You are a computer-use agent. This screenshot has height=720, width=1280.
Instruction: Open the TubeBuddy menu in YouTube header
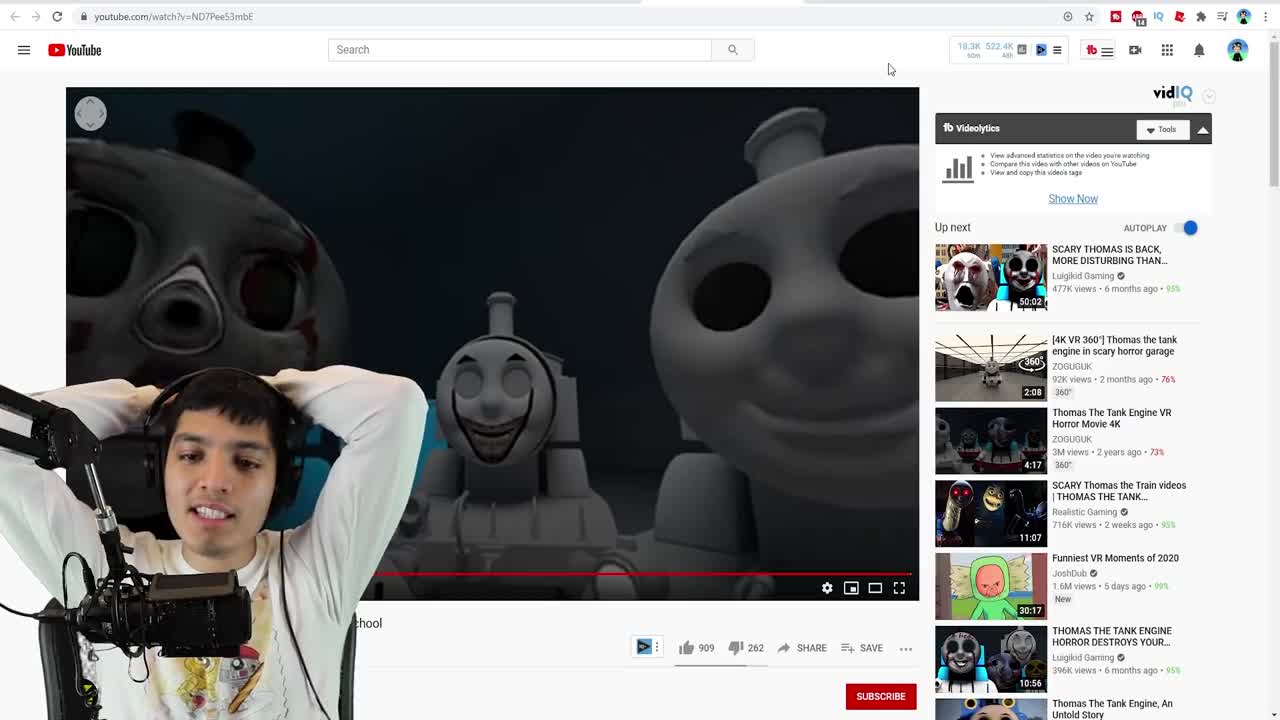coord(1100,50)
